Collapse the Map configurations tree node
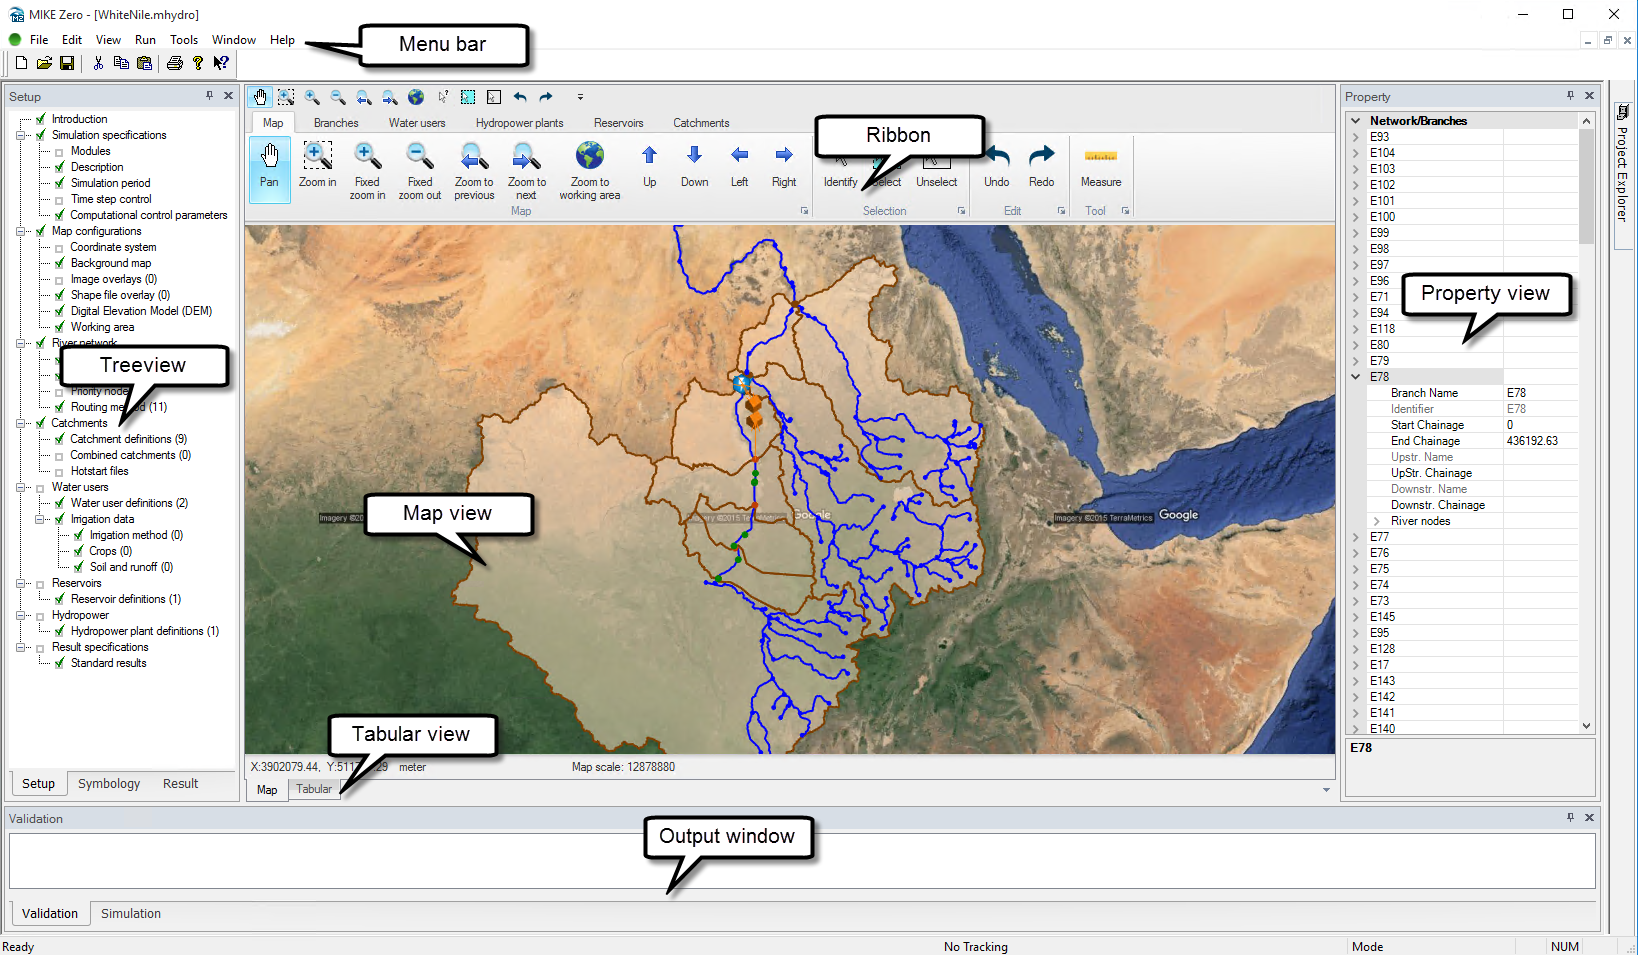Screen dimensions: 1638x955 point(21,231)
